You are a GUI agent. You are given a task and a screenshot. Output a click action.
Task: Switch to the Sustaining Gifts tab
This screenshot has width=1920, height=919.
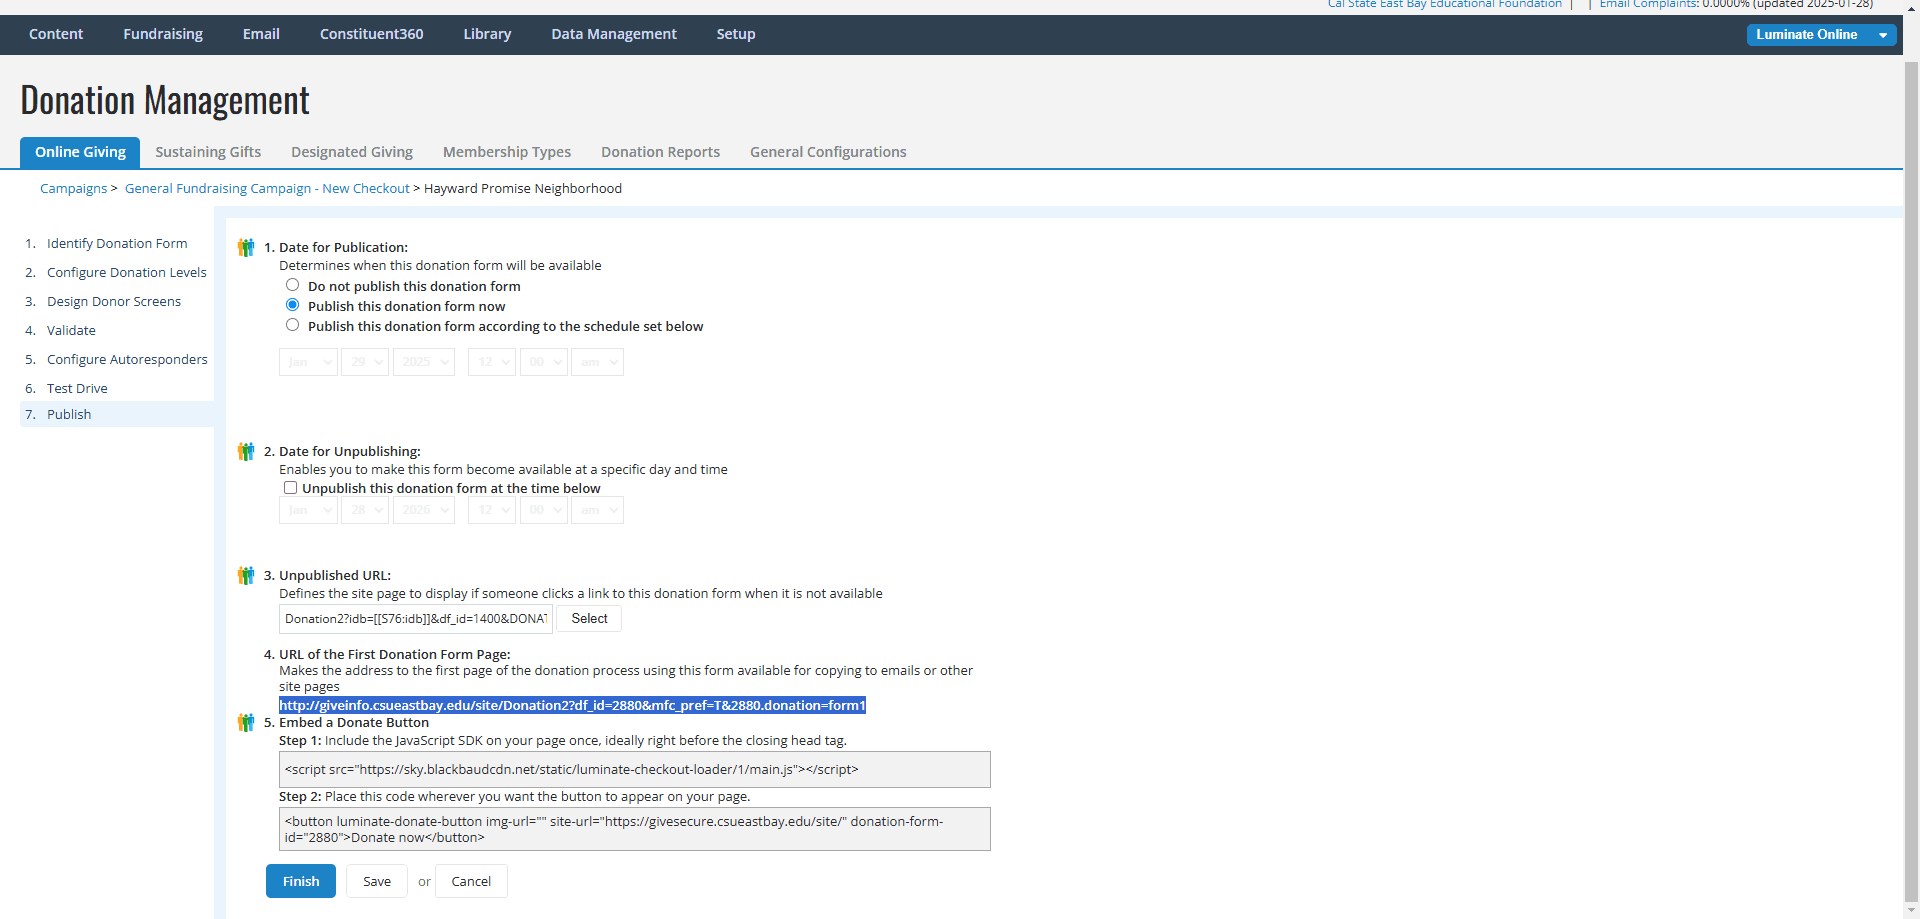click(x=208, y=152)
